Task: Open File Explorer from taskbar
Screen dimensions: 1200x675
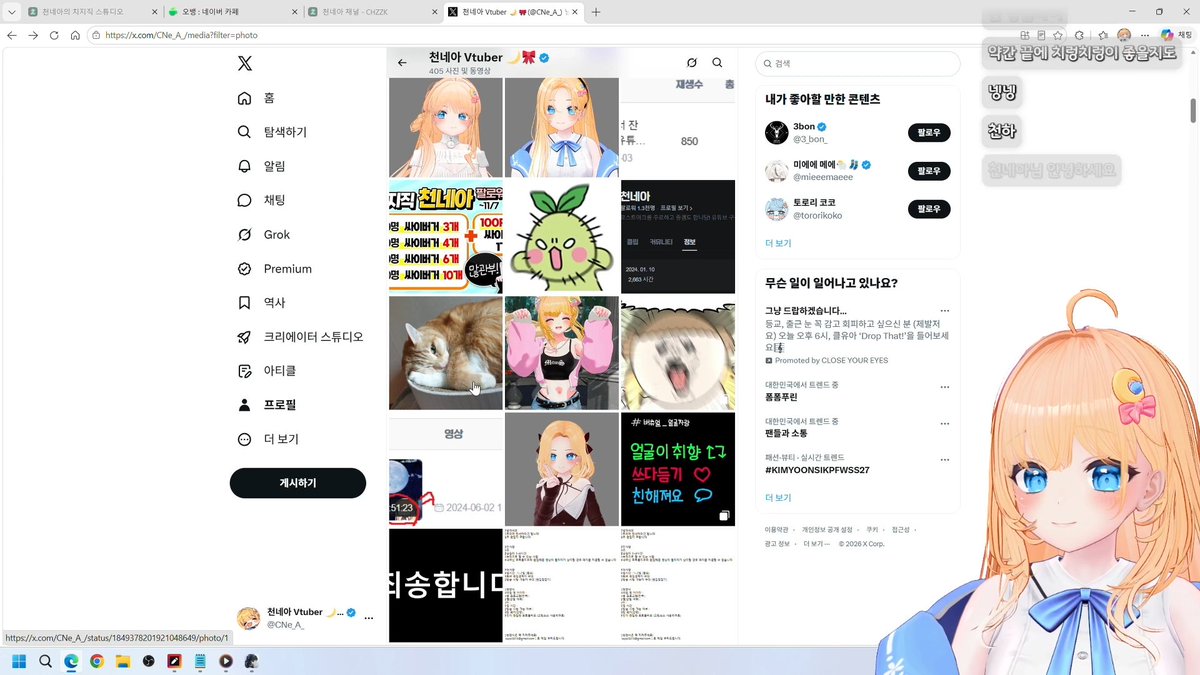Action: [123, 661]
